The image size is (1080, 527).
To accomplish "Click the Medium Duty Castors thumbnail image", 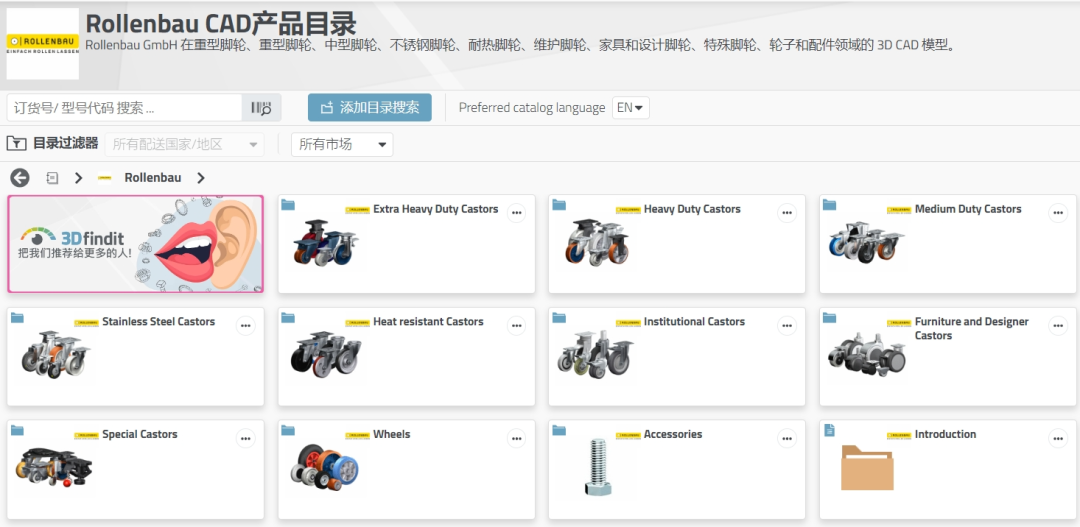I will pos(866,242).
